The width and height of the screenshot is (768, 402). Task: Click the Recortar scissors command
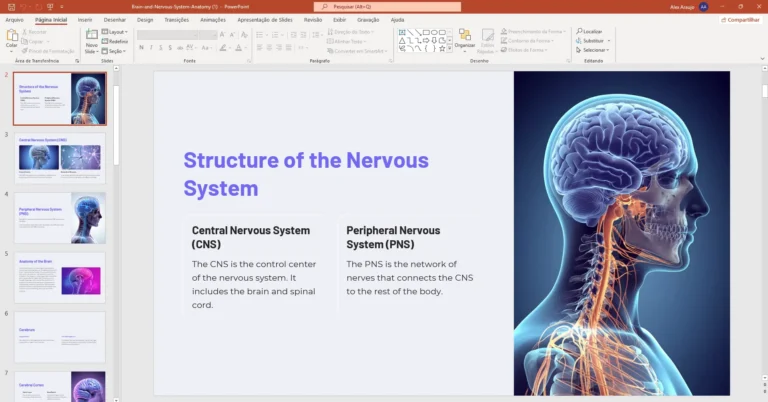pos(34,32)
